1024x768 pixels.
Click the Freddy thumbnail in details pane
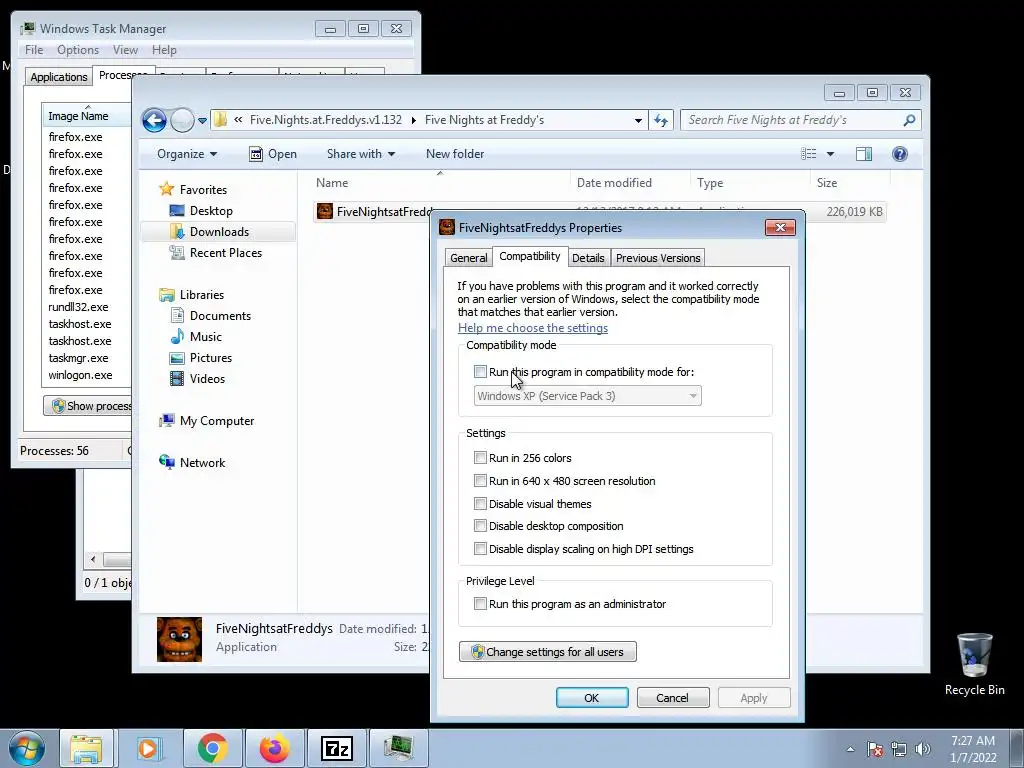click(x=180, y=639)
